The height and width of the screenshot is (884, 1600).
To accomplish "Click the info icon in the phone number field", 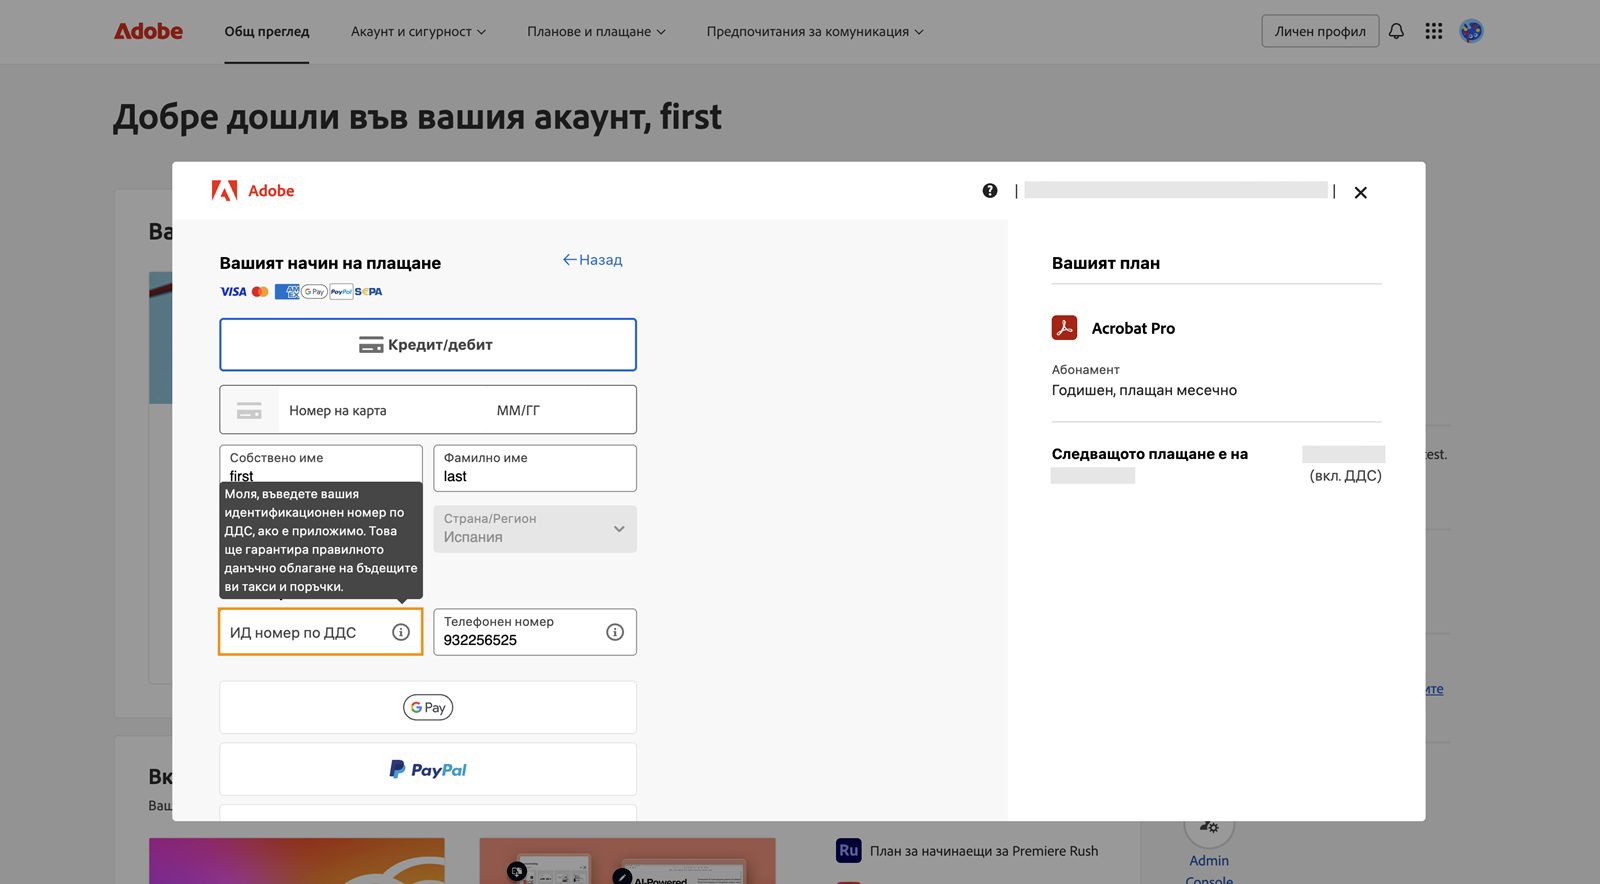I will coord(615,632).
